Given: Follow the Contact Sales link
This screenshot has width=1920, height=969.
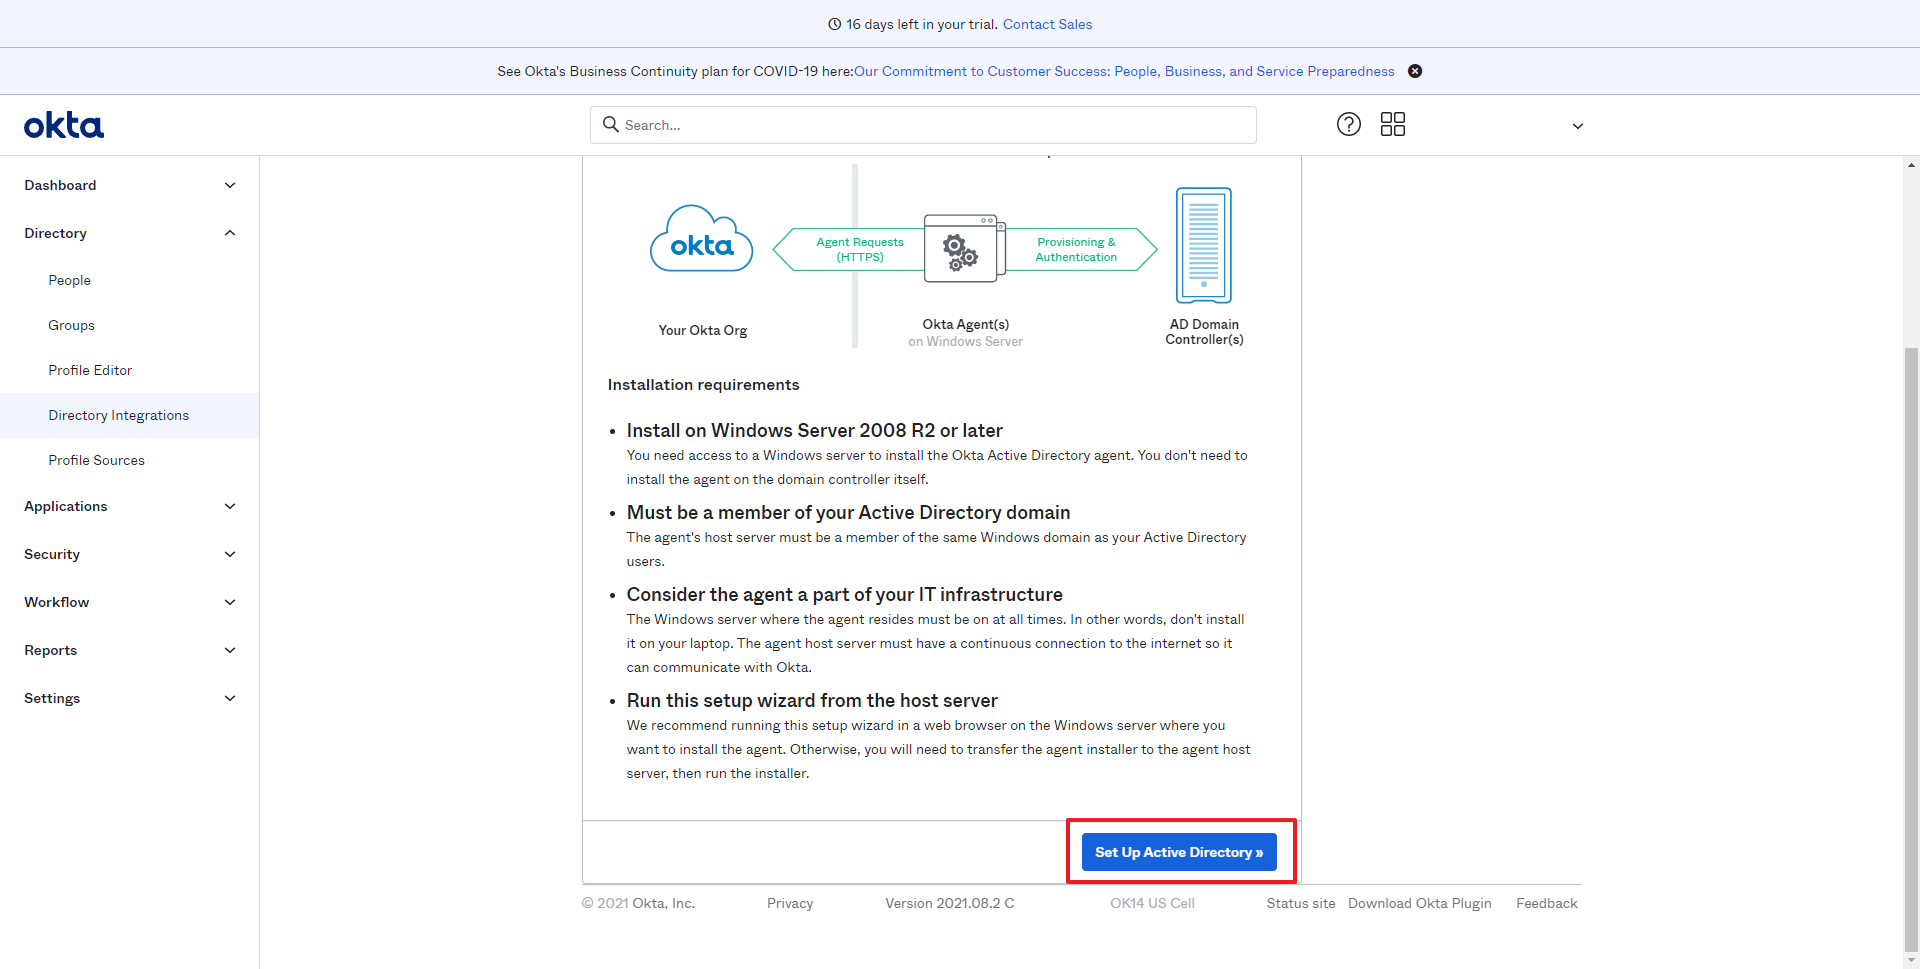Looking at the screenshot, I should (x=1047, y=24).
